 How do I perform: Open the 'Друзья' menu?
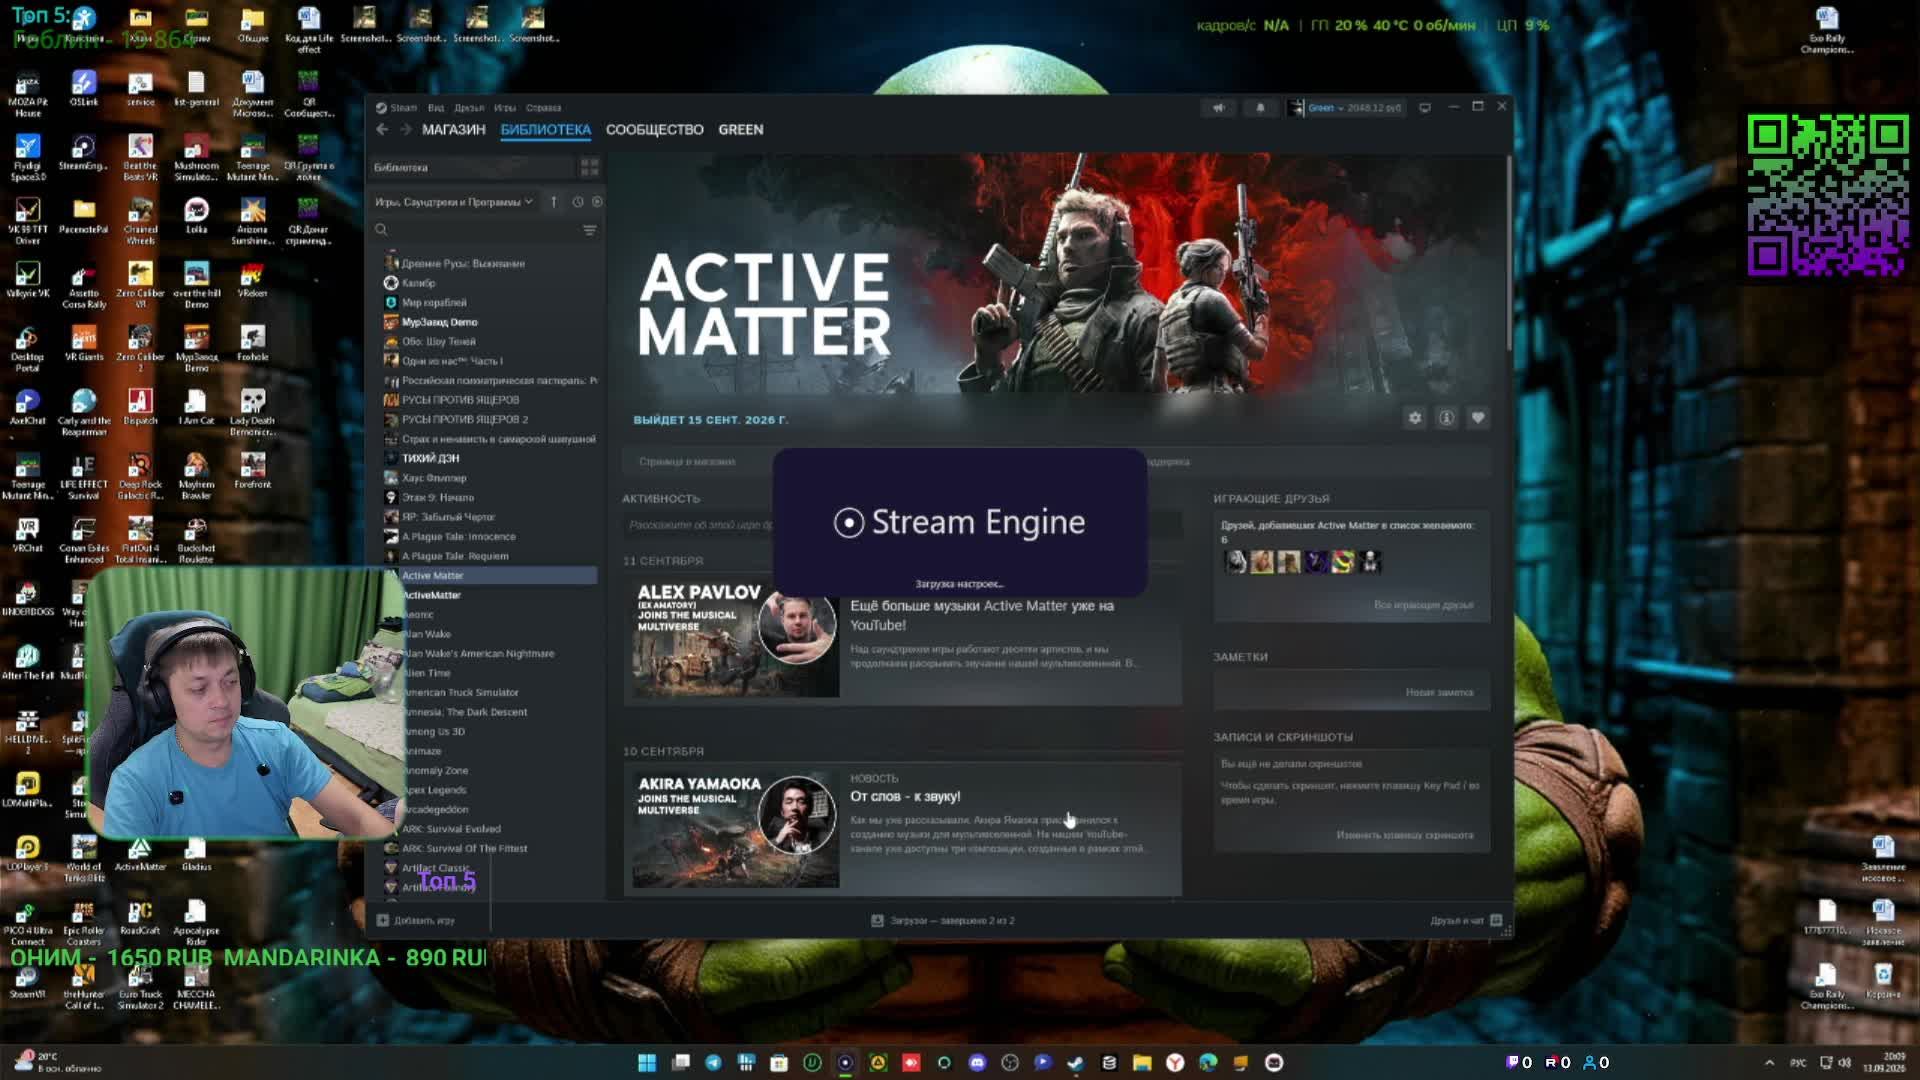(469, 108)
